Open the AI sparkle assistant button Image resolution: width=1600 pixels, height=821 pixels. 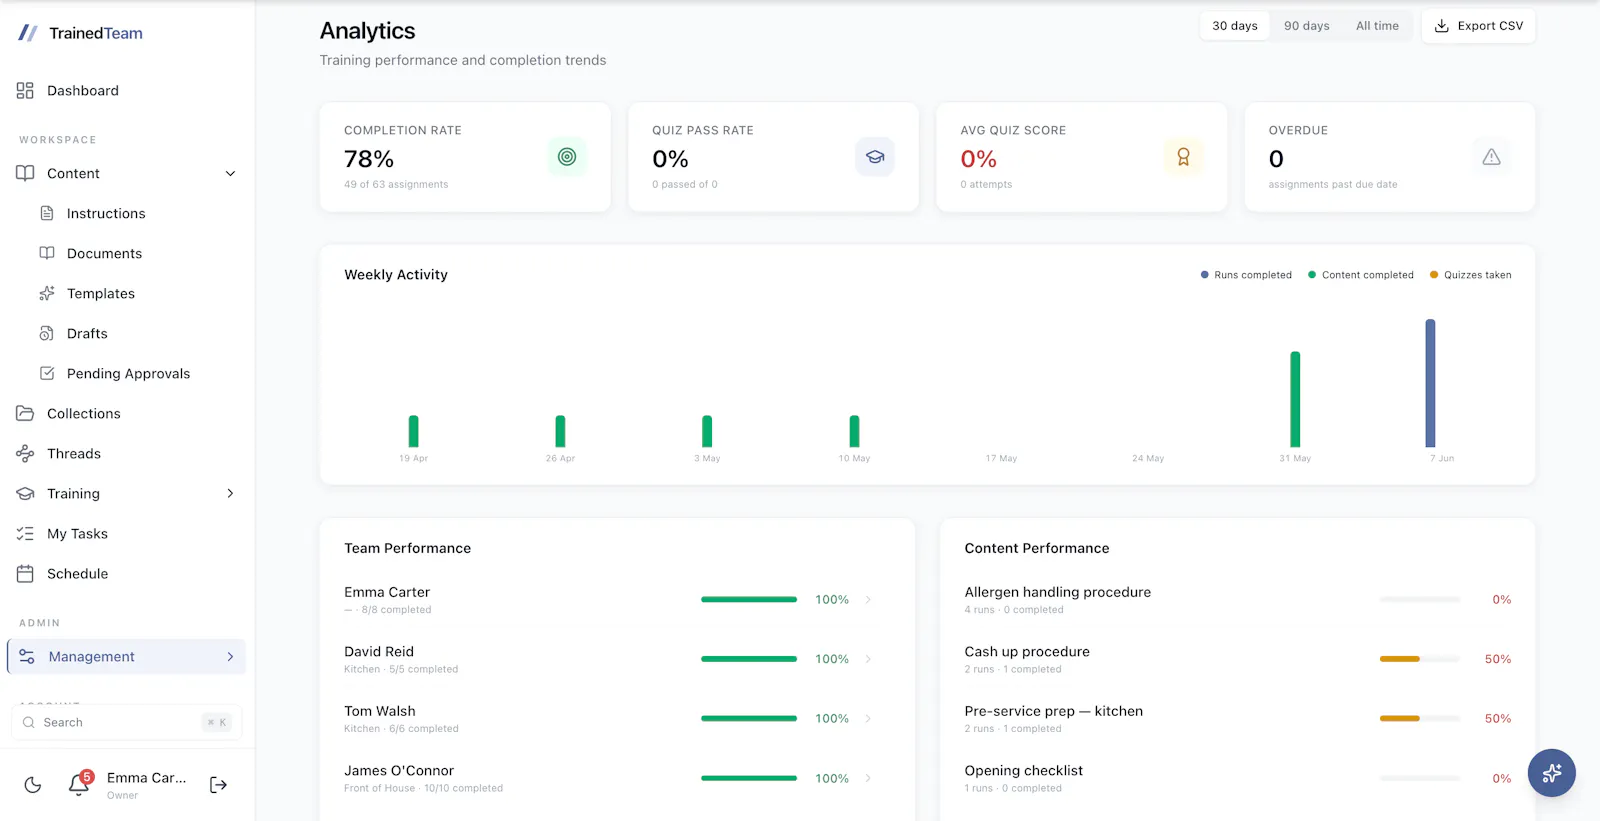pyautogui.click(x=1551, y=773)
